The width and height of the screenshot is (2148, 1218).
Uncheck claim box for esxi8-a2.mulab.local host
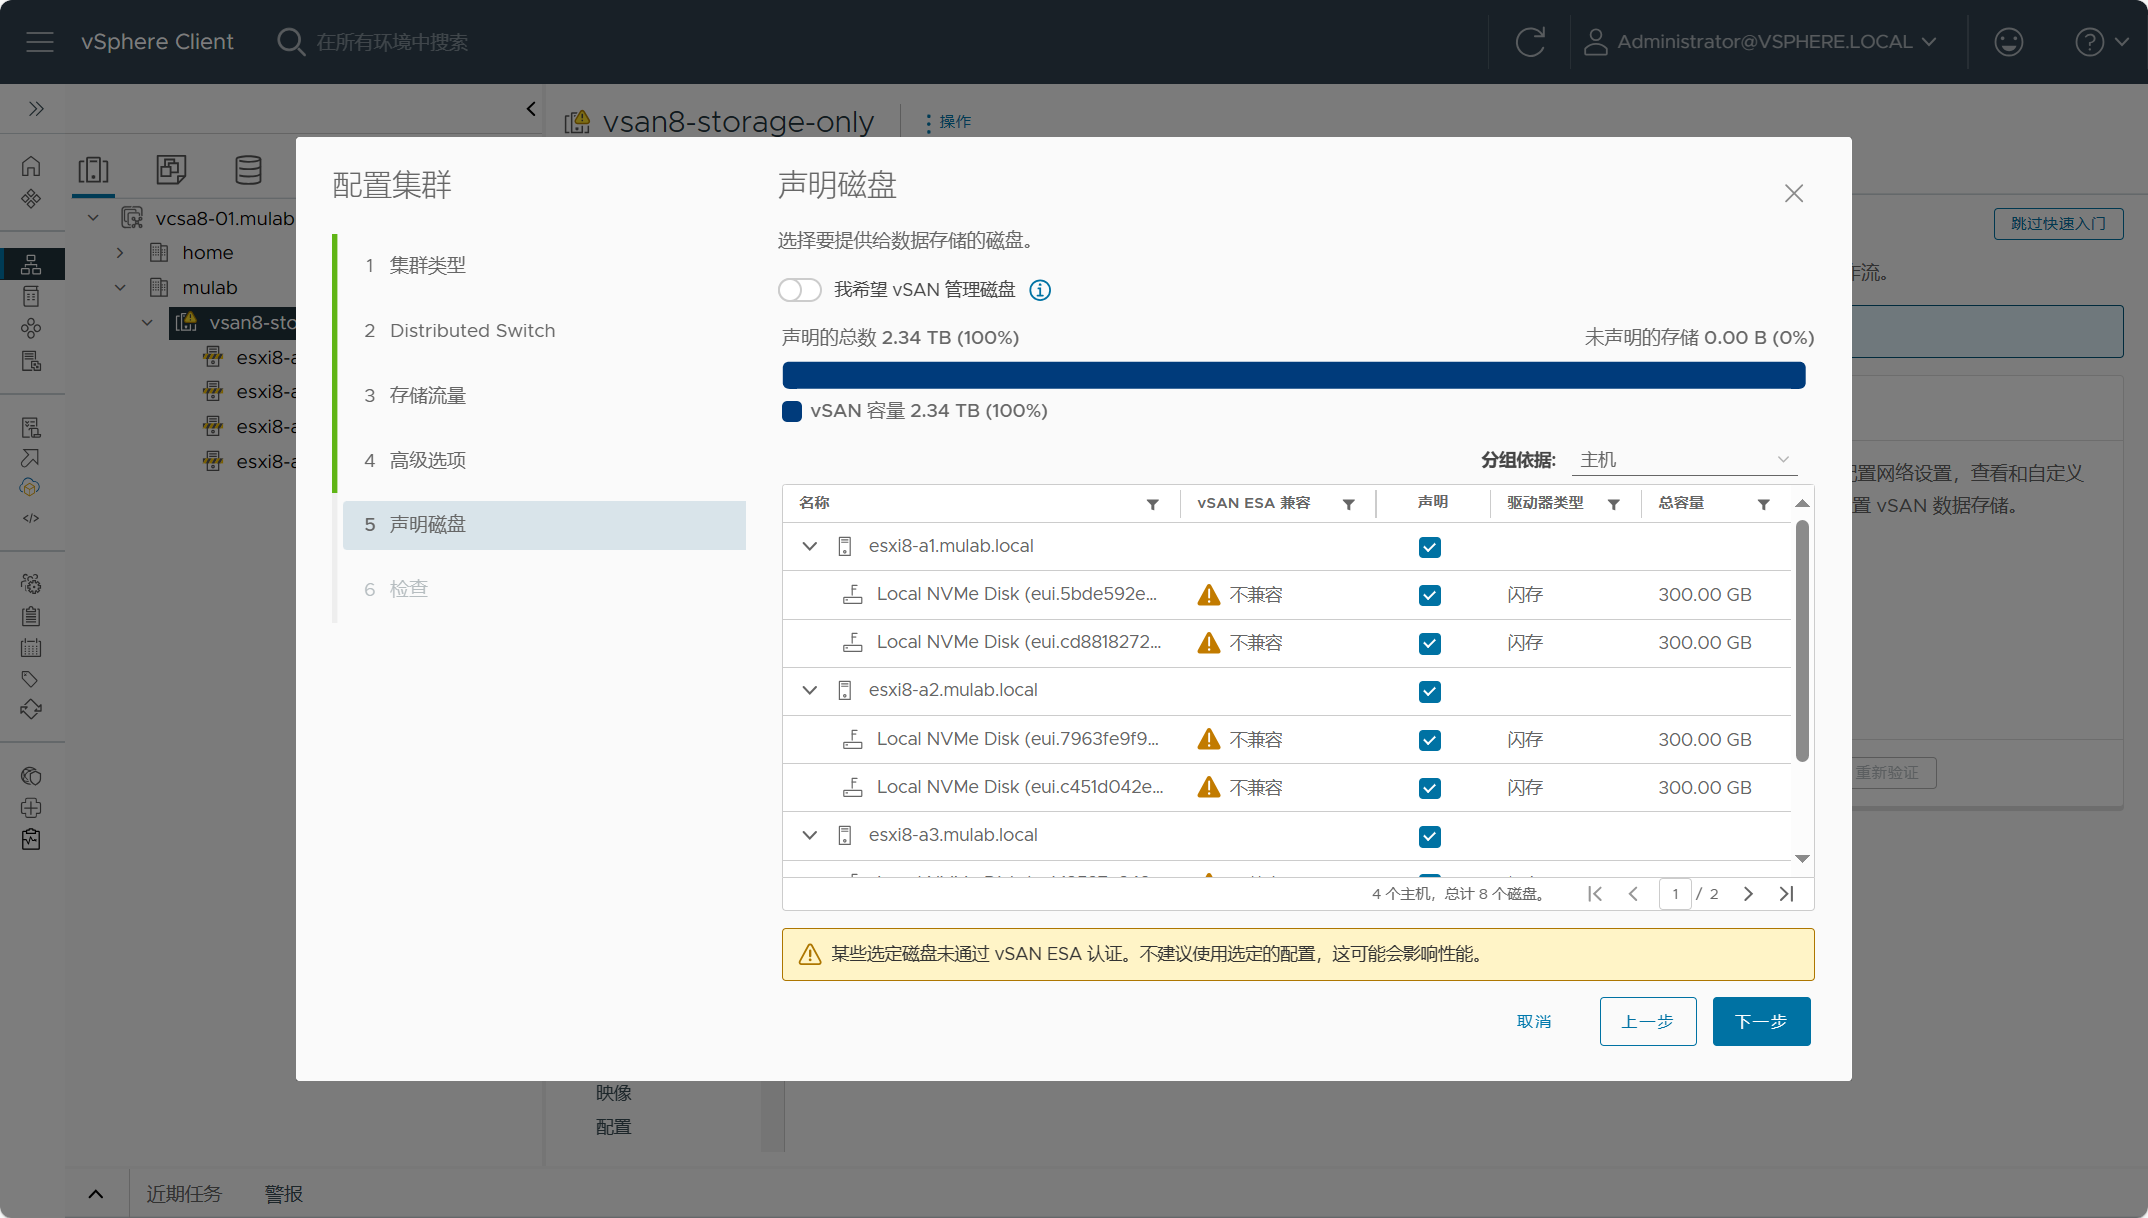(1430, 691)
